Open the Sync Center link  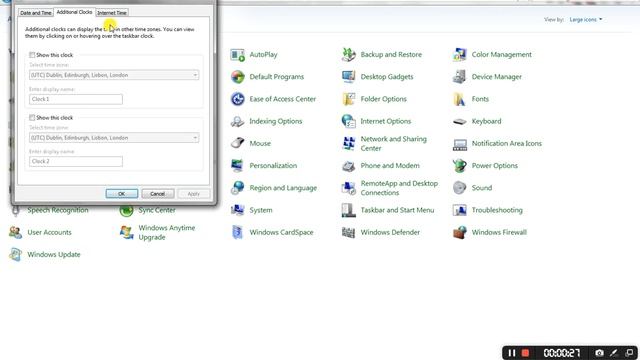pos(157,210)
